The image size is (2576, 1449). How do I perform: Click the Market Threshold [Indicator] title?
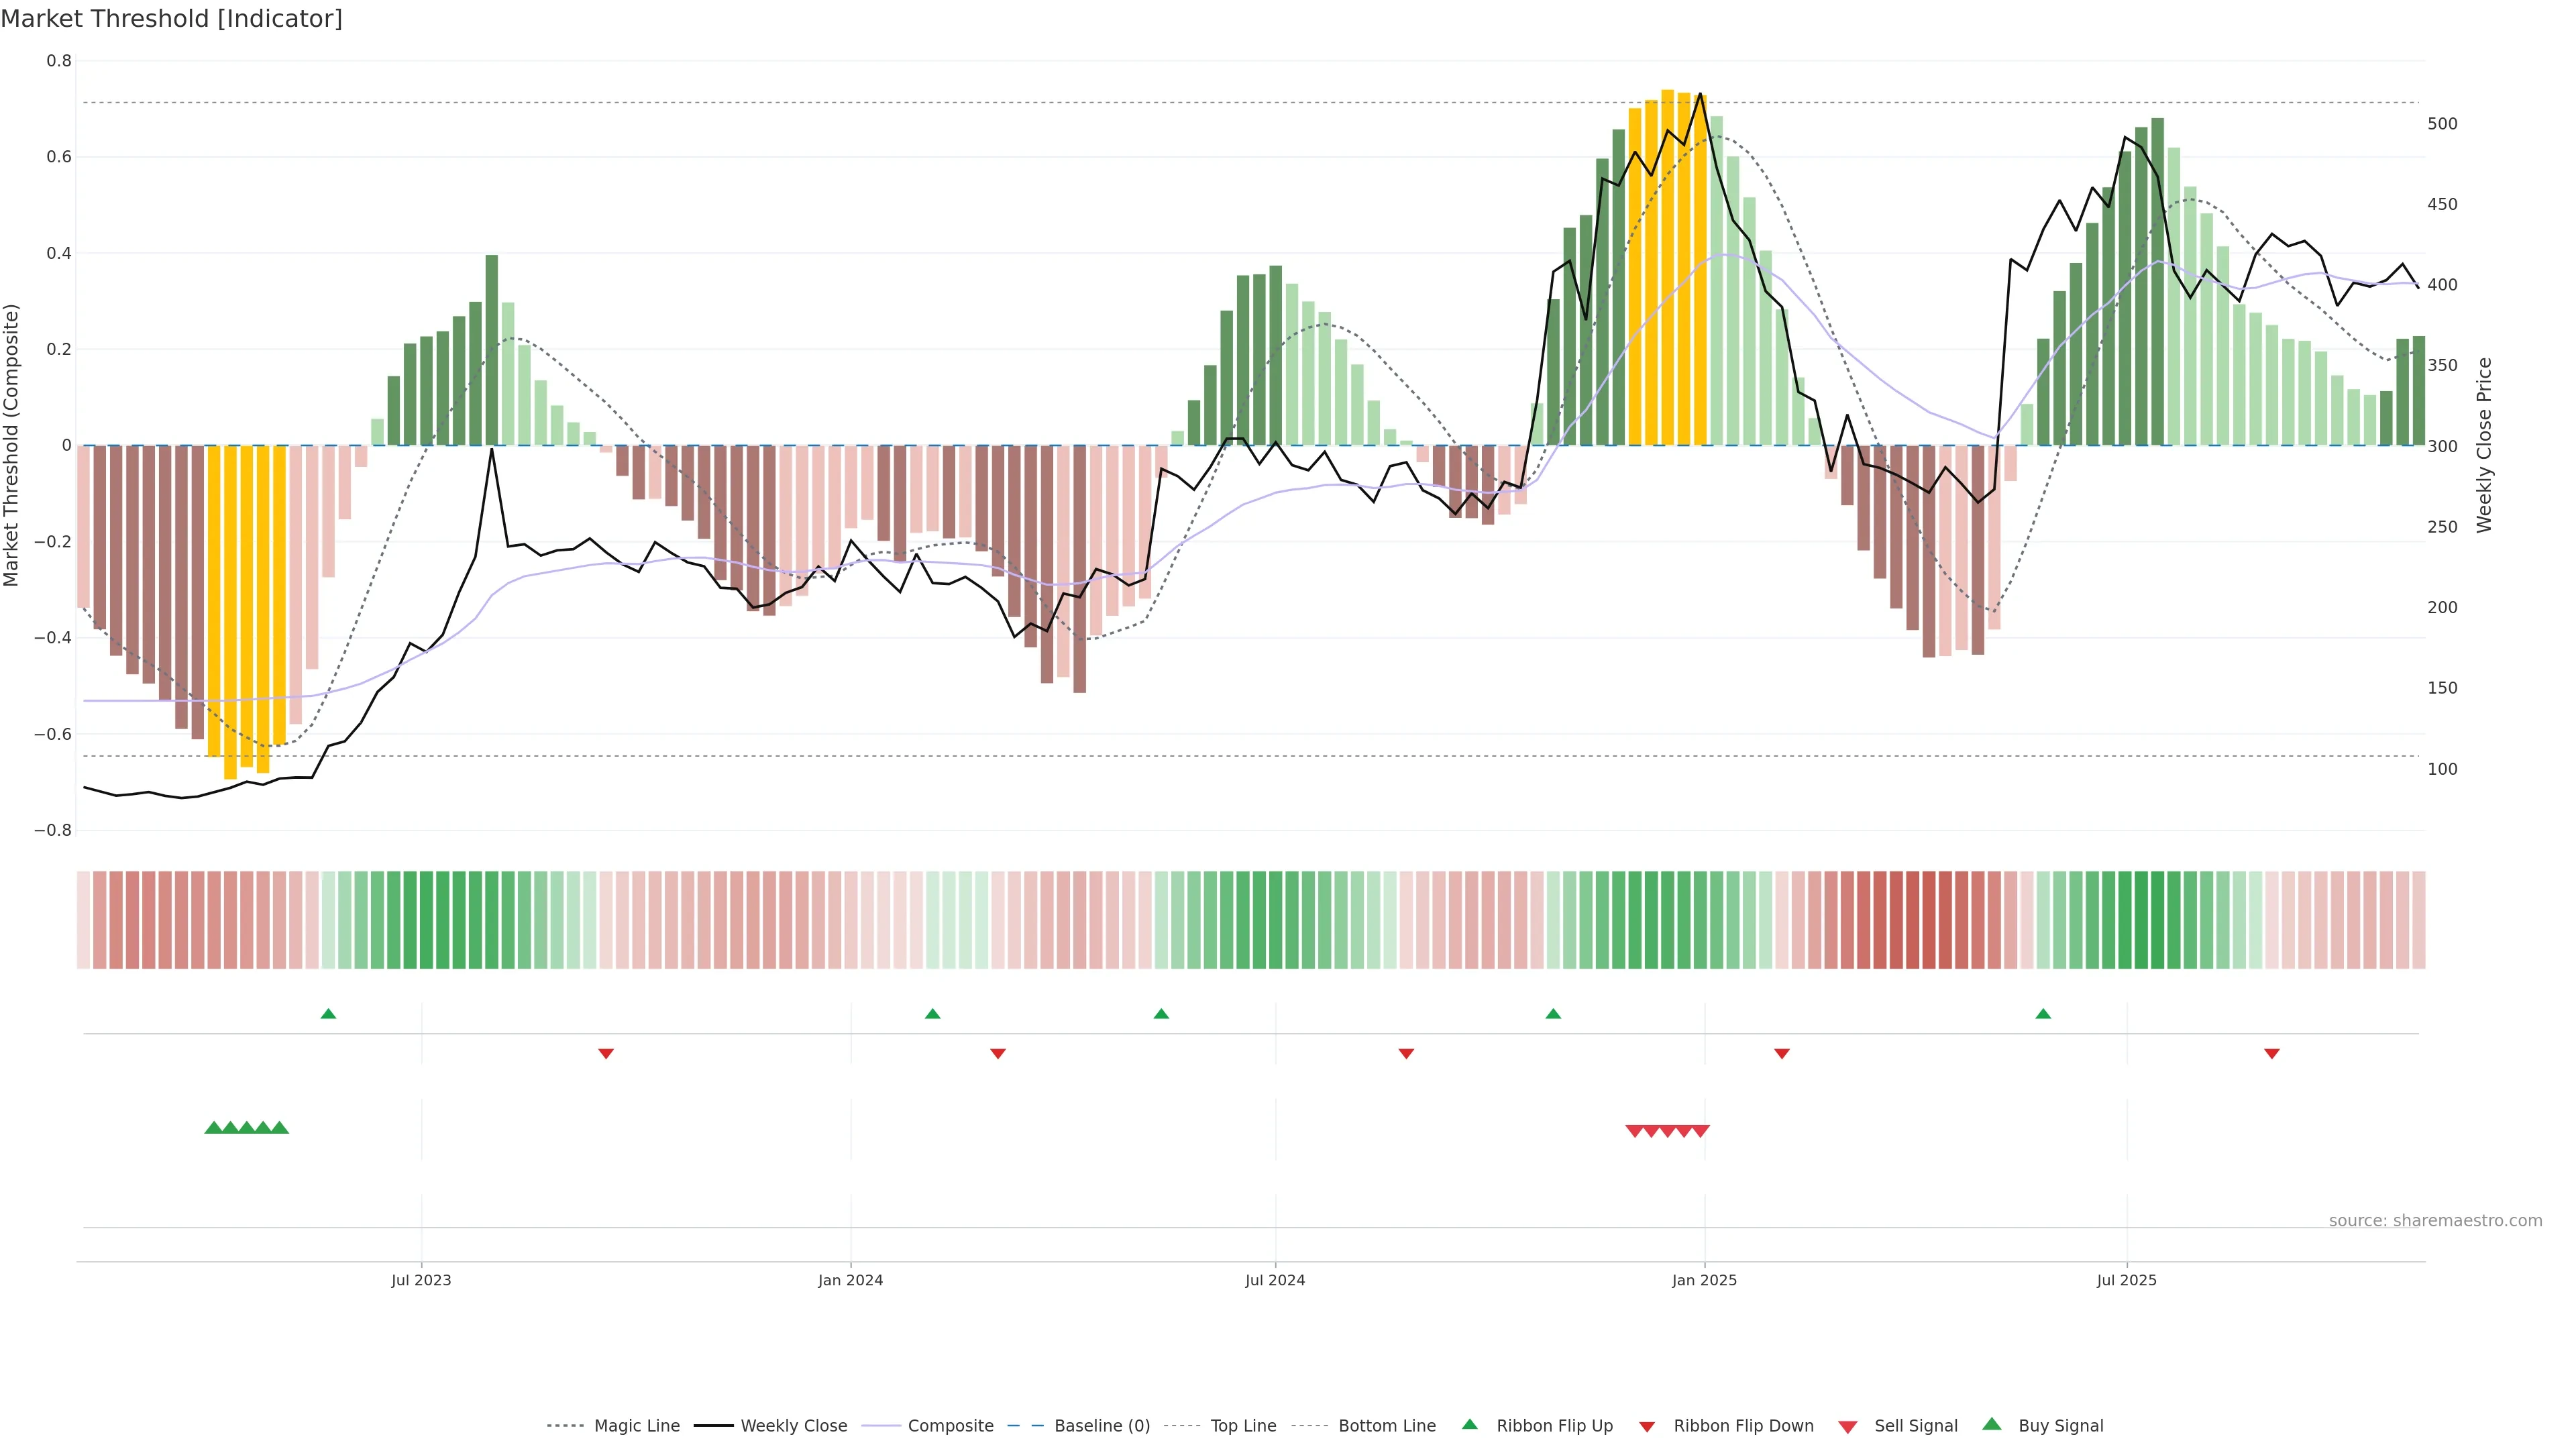[x=171, y=19]
